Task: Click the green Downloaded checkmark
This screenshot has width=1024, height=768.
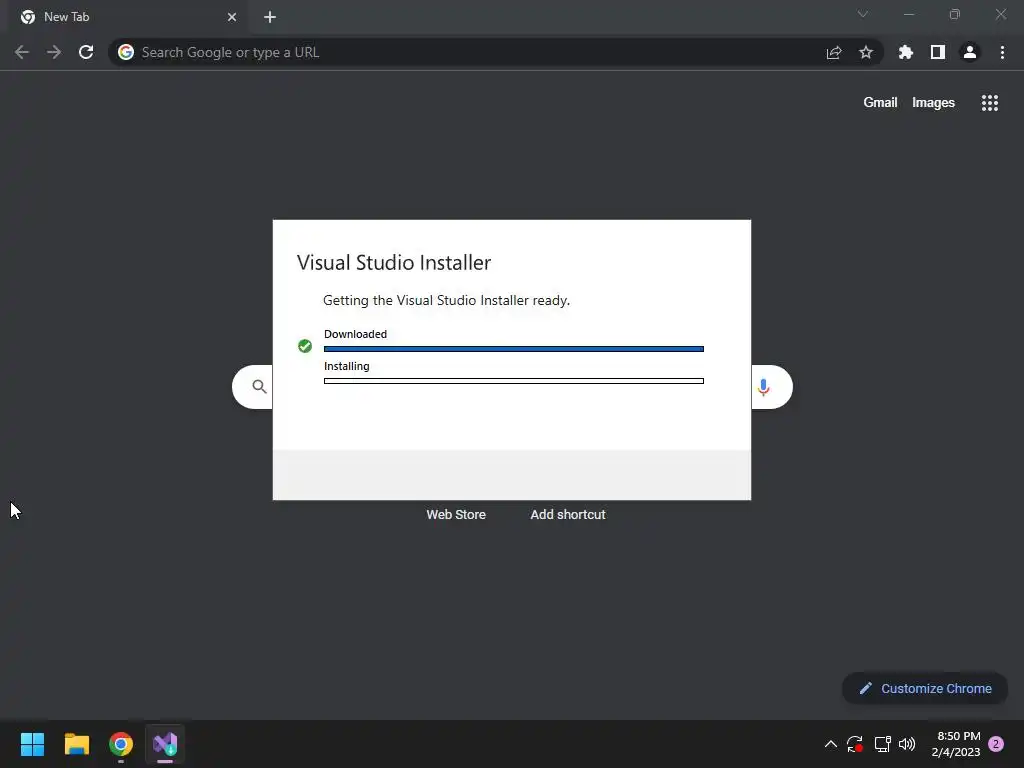Action: click(305, 346)
